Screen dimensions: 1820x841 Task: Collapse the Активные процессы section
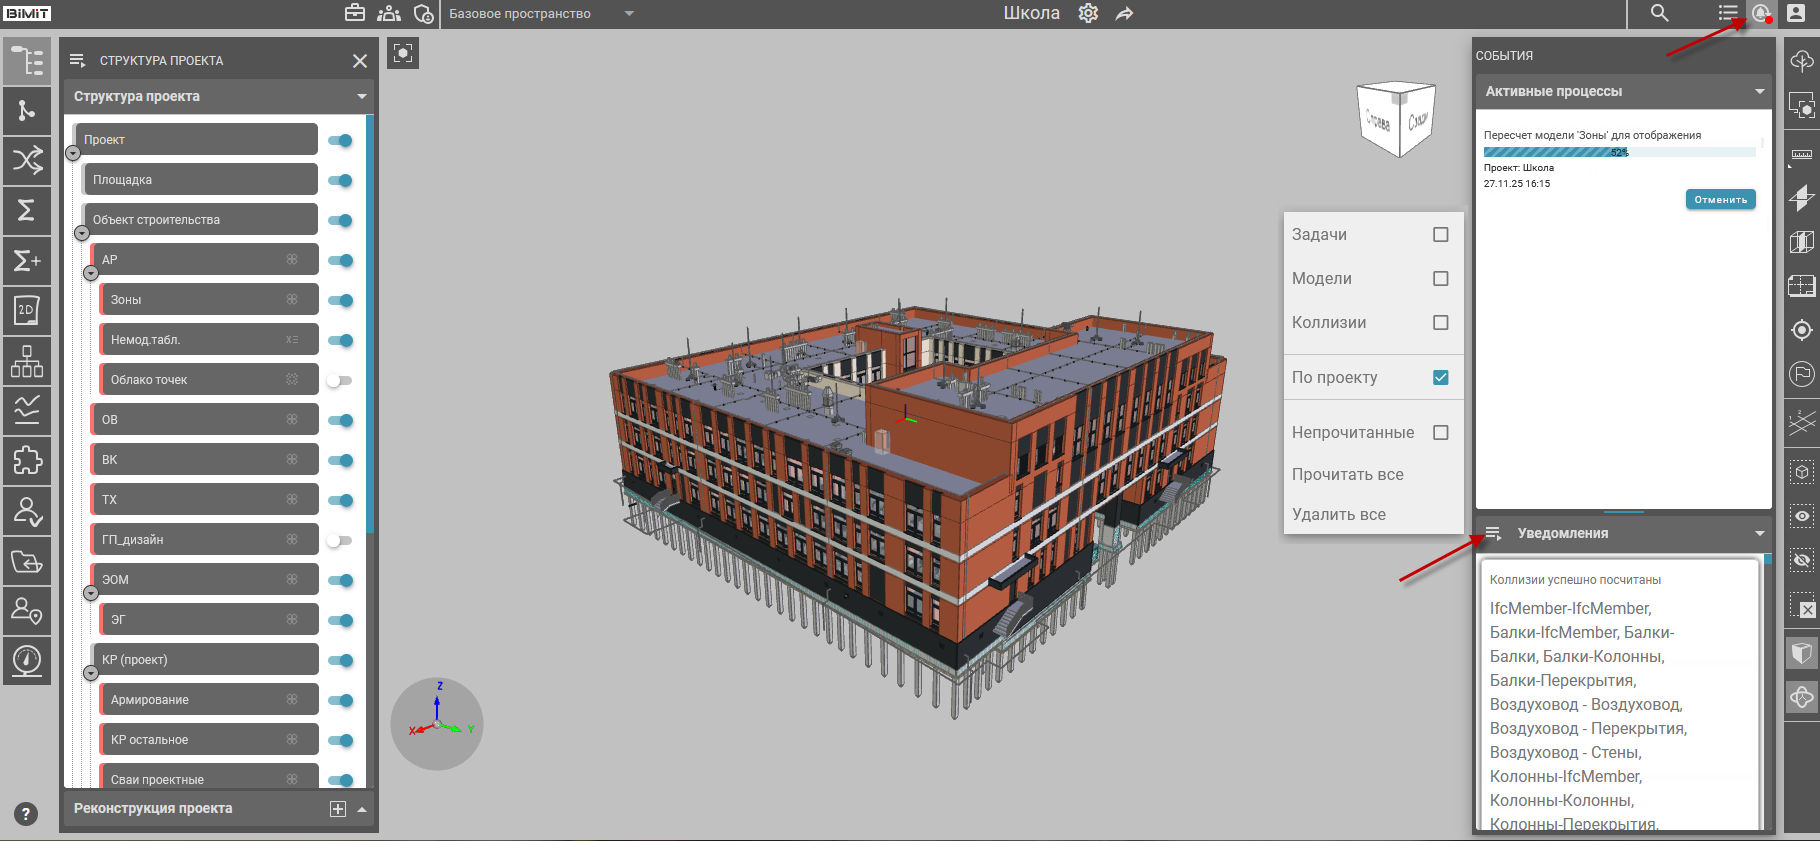1759,91
